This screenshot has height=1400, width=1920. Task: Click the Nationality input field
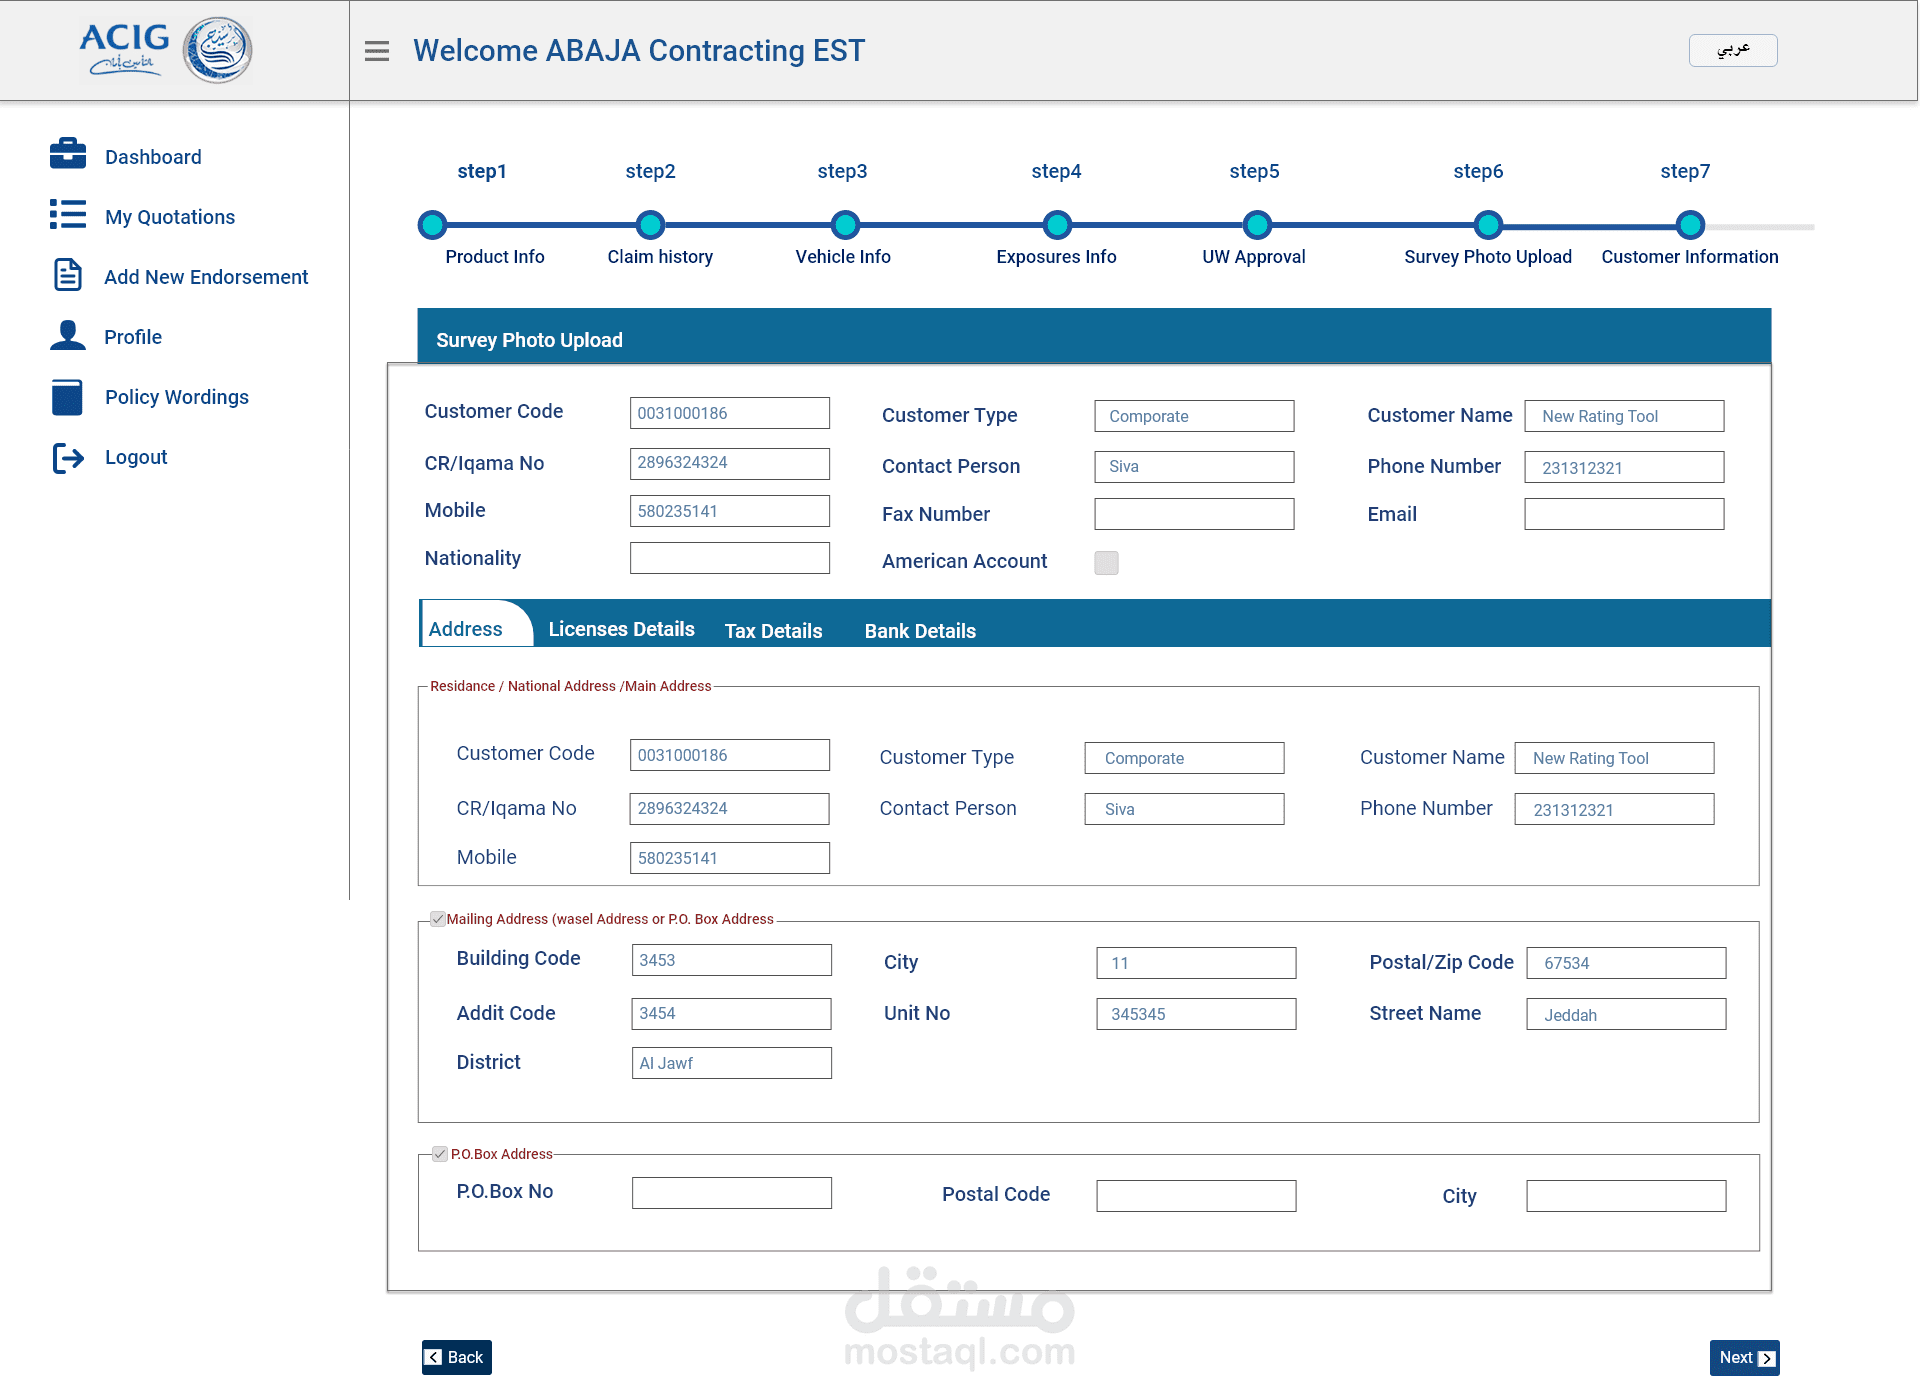[x=729, y=558]
